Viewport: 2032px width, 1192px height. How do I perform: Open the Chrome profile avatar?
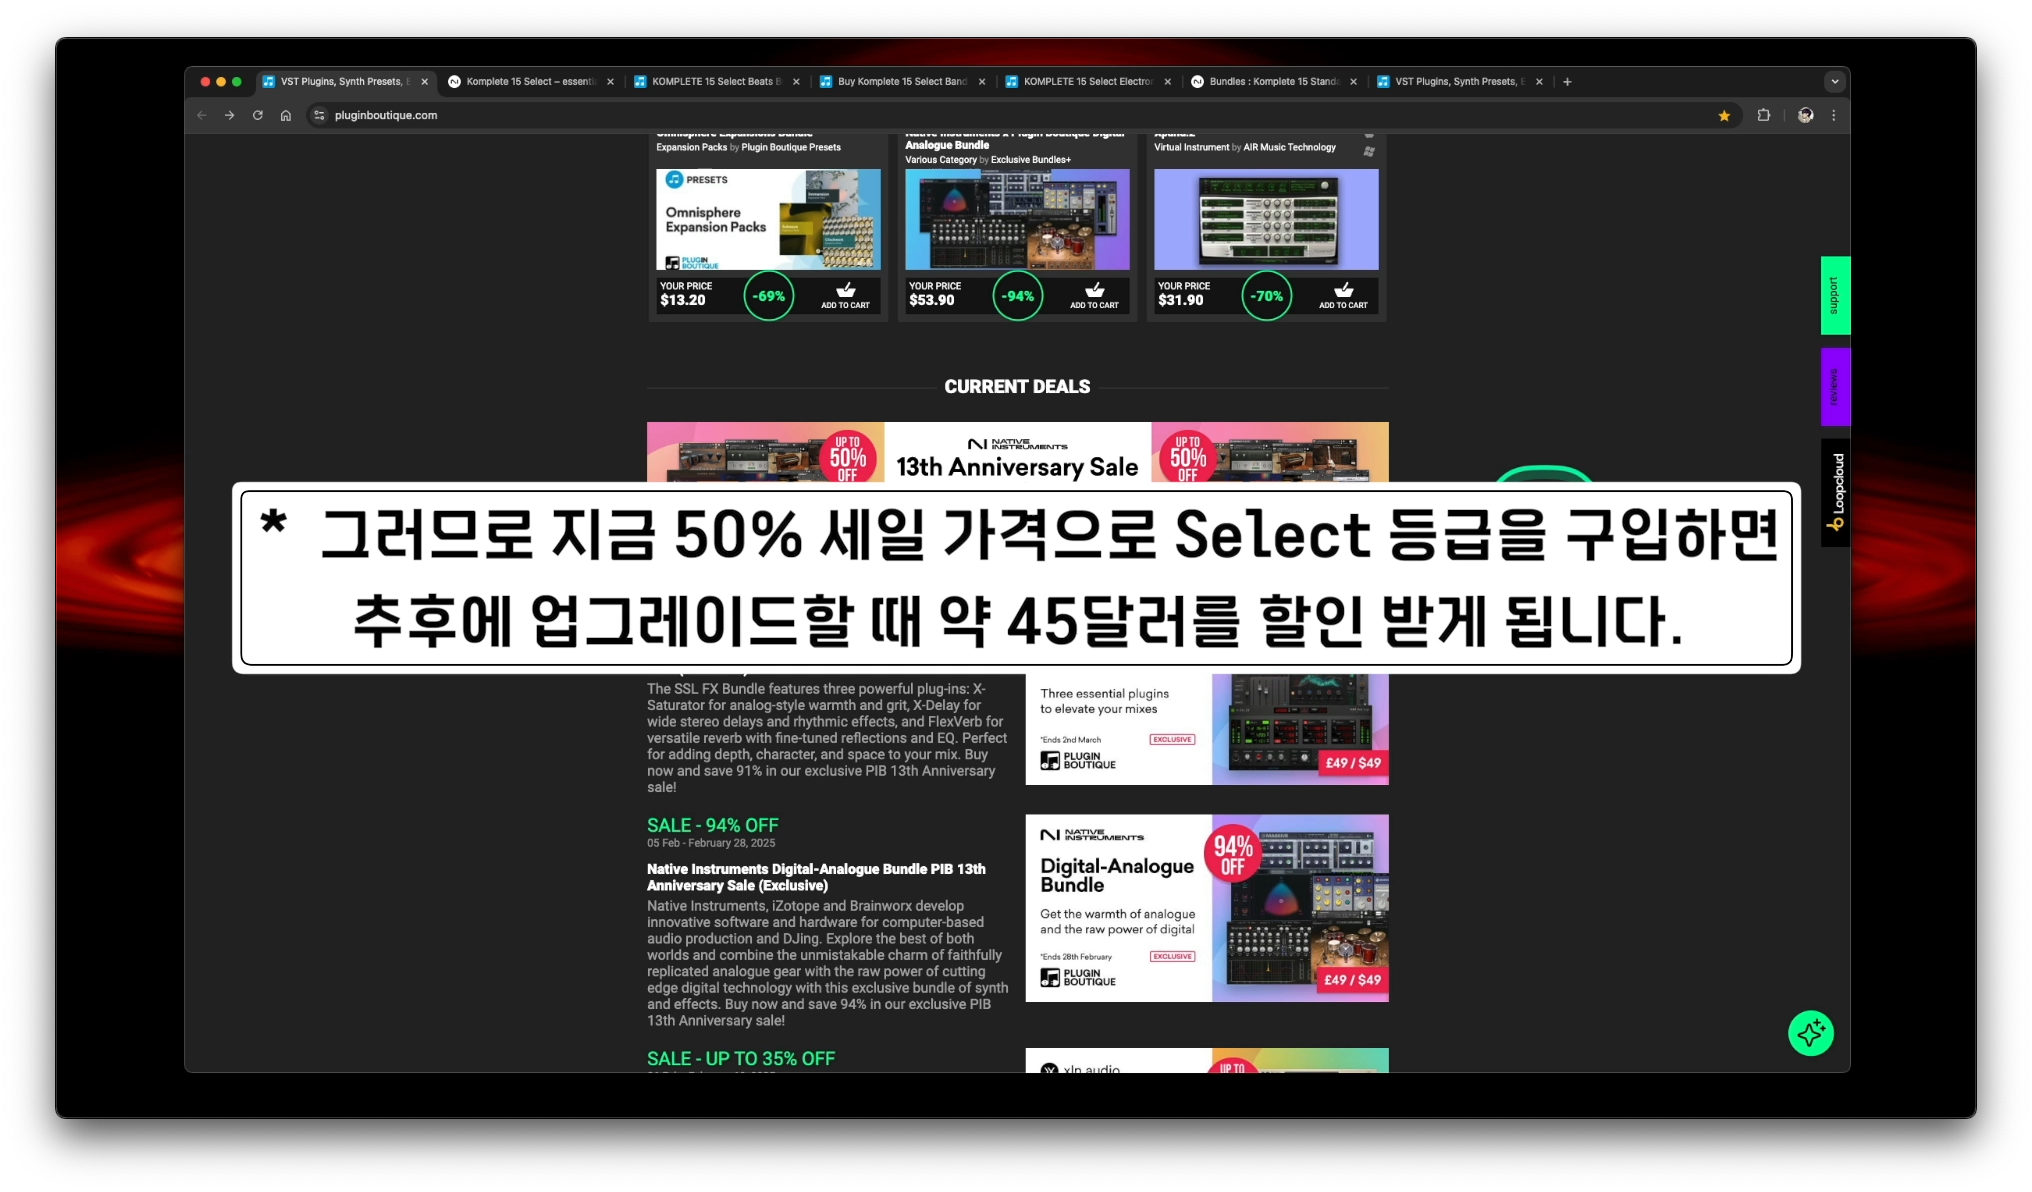(x=1805, y=115)
